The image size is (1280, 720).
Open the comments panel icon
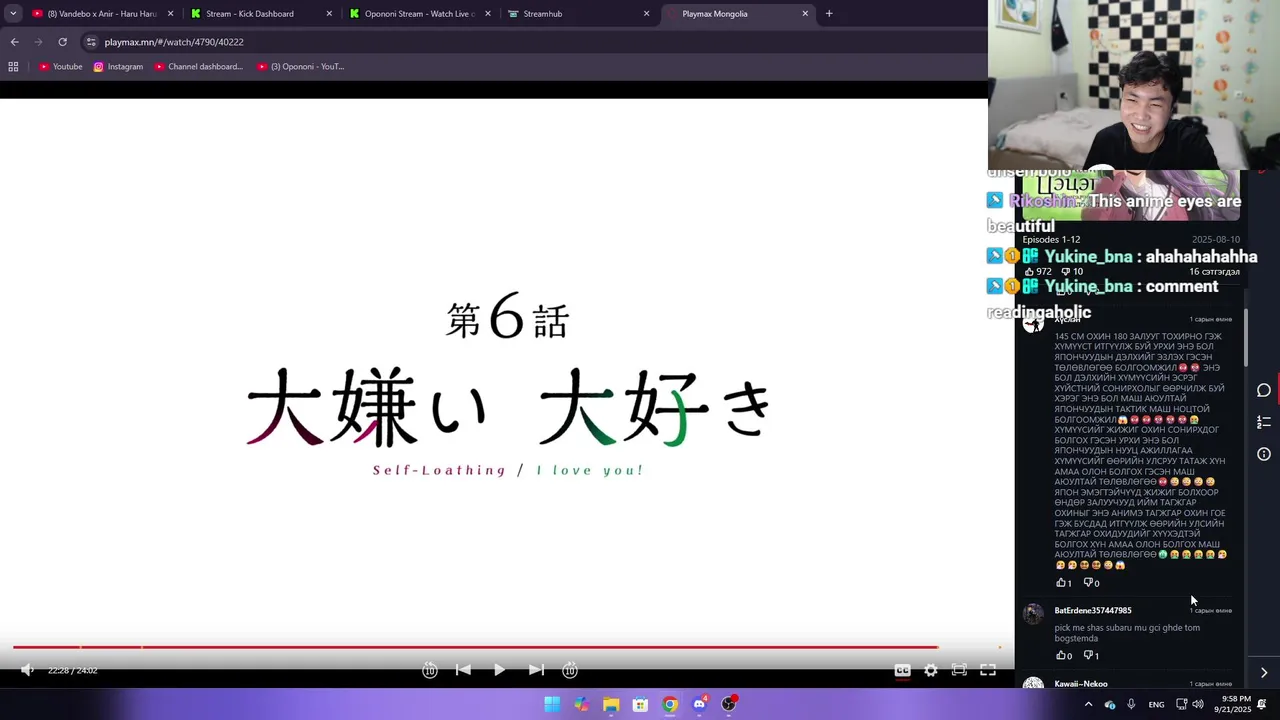tap(1264, 390)
